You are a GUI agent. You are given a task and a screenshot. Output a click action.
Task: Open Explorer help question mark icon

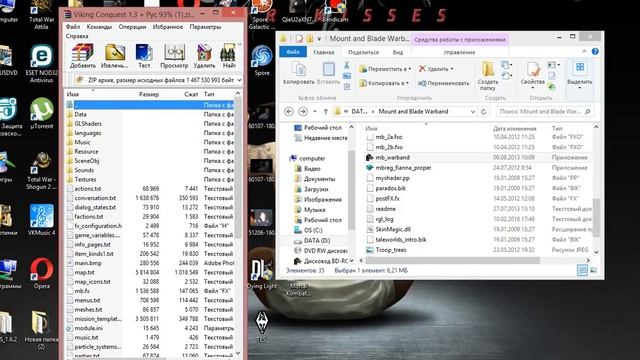[x=595, y=51]
